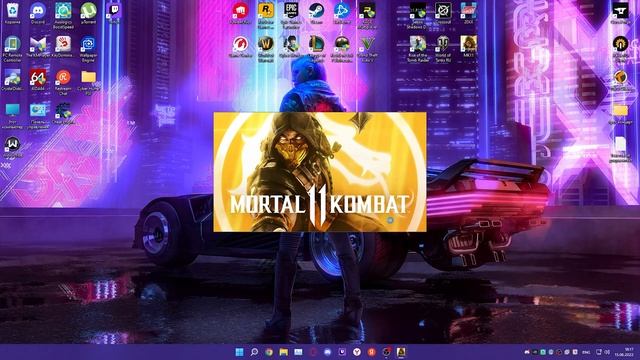Open File Explorer from the taskbar
640x360 pixels.
284,352
